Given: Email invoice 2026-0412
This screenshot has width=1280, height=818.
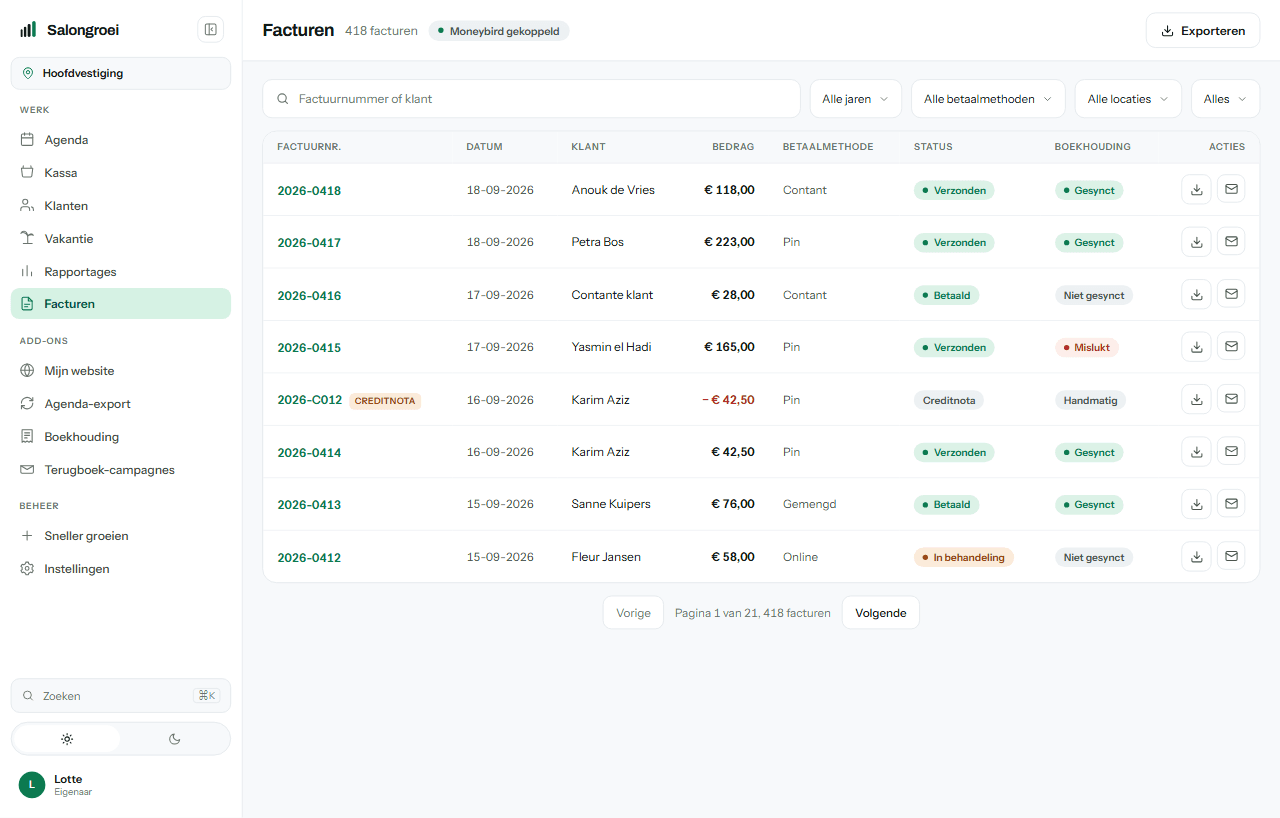Looking at the screenshot, I should (x=1231, y=557).
